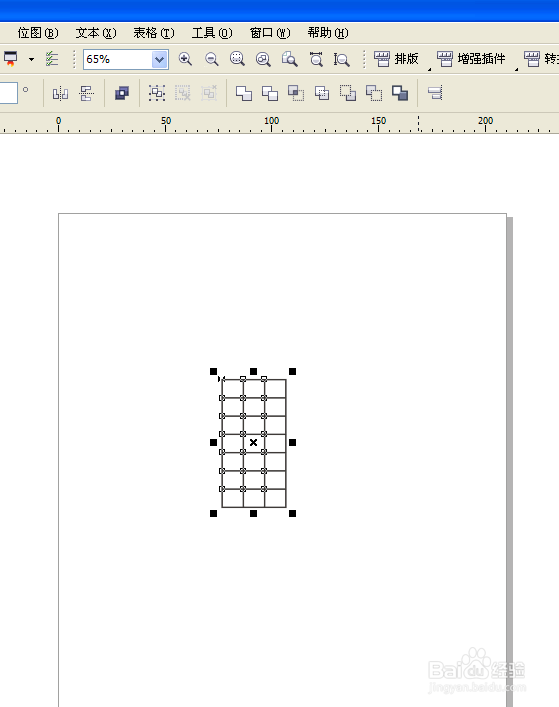Click the checklist options icon
Viewport: 559px width, 707px height.
coord(52,59)
